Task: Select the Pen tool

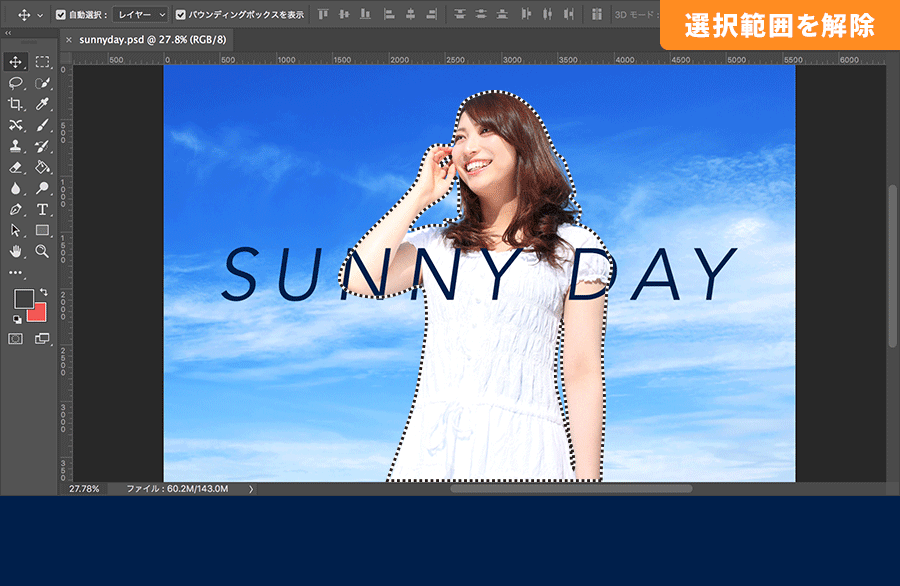Action: pos(15,209)
